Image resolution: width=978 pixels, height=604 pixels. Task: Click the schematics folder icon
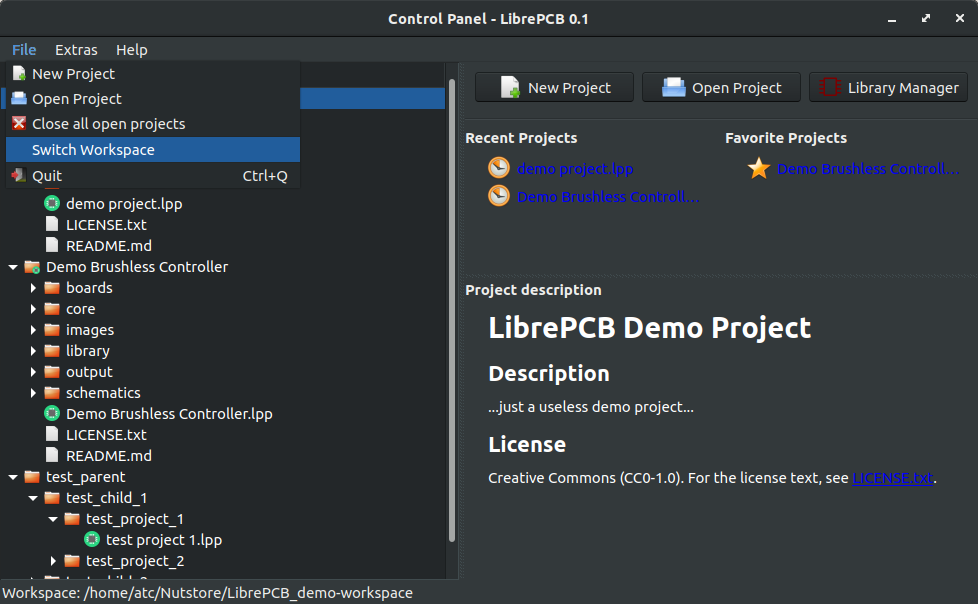coord(52,392)
